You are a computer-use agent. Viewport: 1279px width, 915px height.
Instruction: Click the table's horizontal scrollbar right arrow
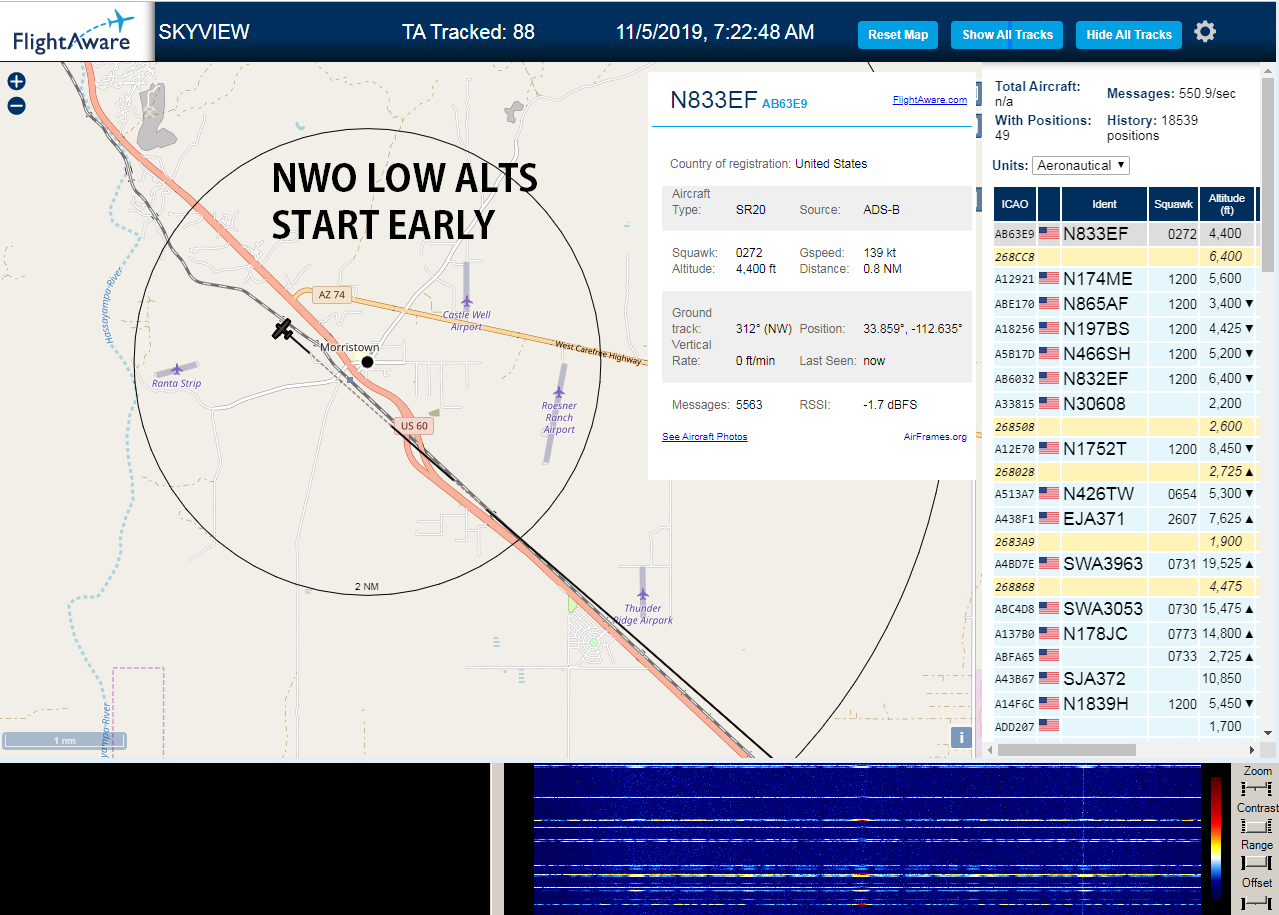[1251, 750]
